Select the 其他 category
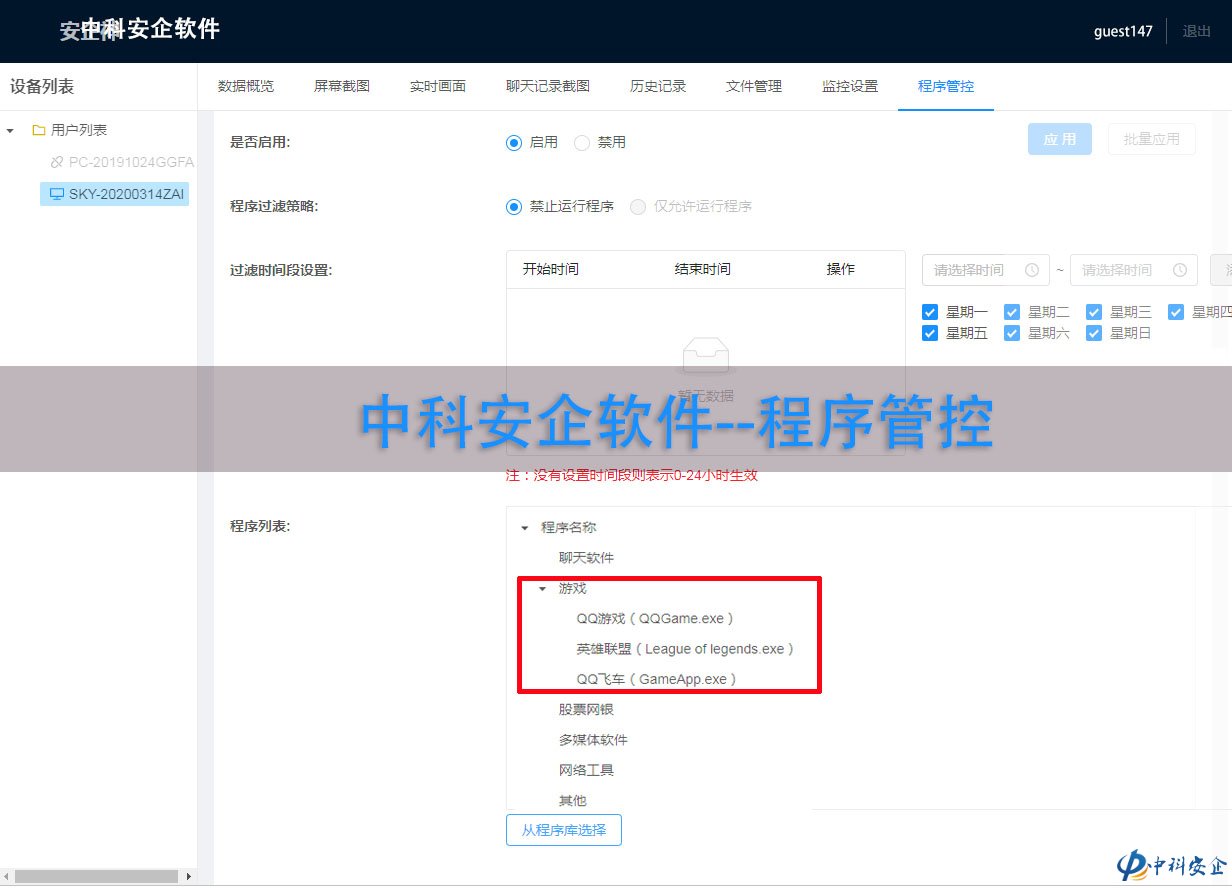The image size is (1232, 888). [x=572, y=801]
